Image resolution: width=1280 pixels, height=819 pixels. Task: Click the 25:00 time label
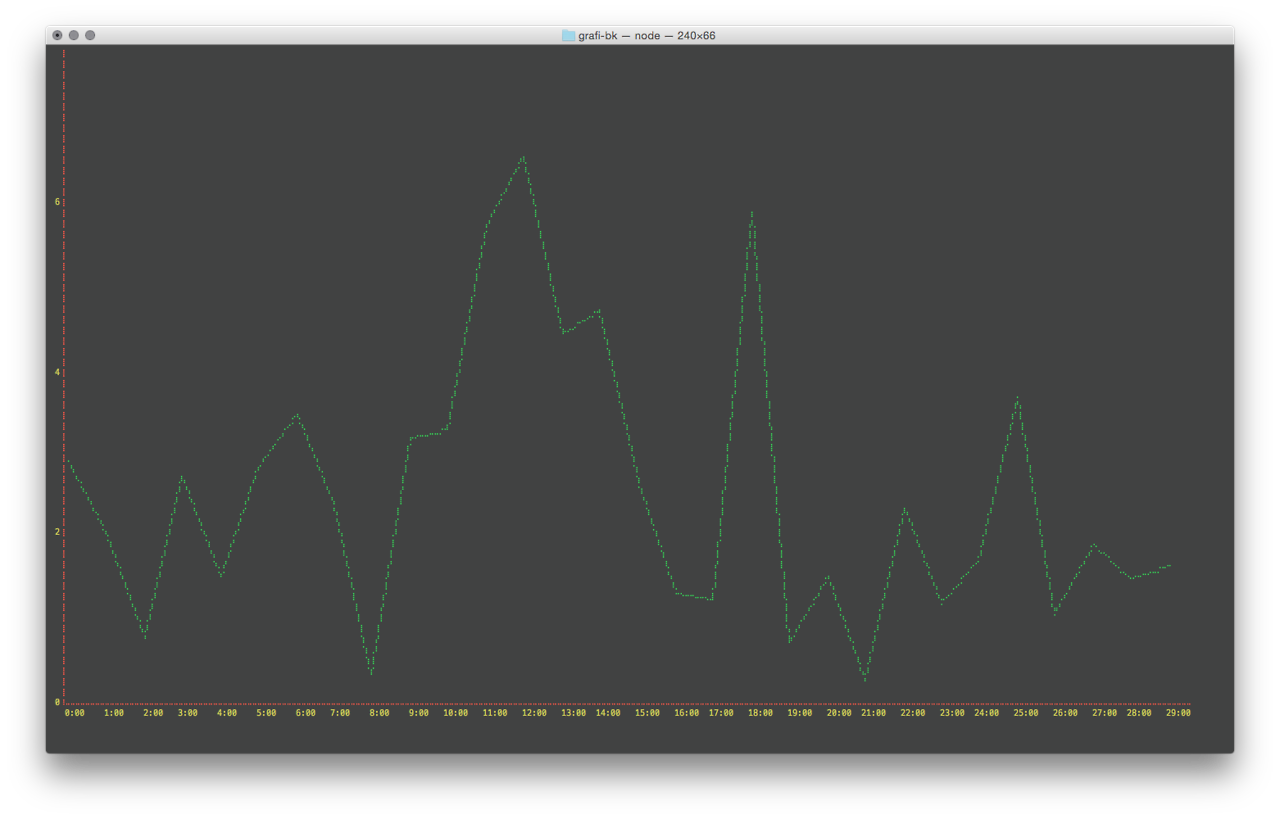(1026, 713)
